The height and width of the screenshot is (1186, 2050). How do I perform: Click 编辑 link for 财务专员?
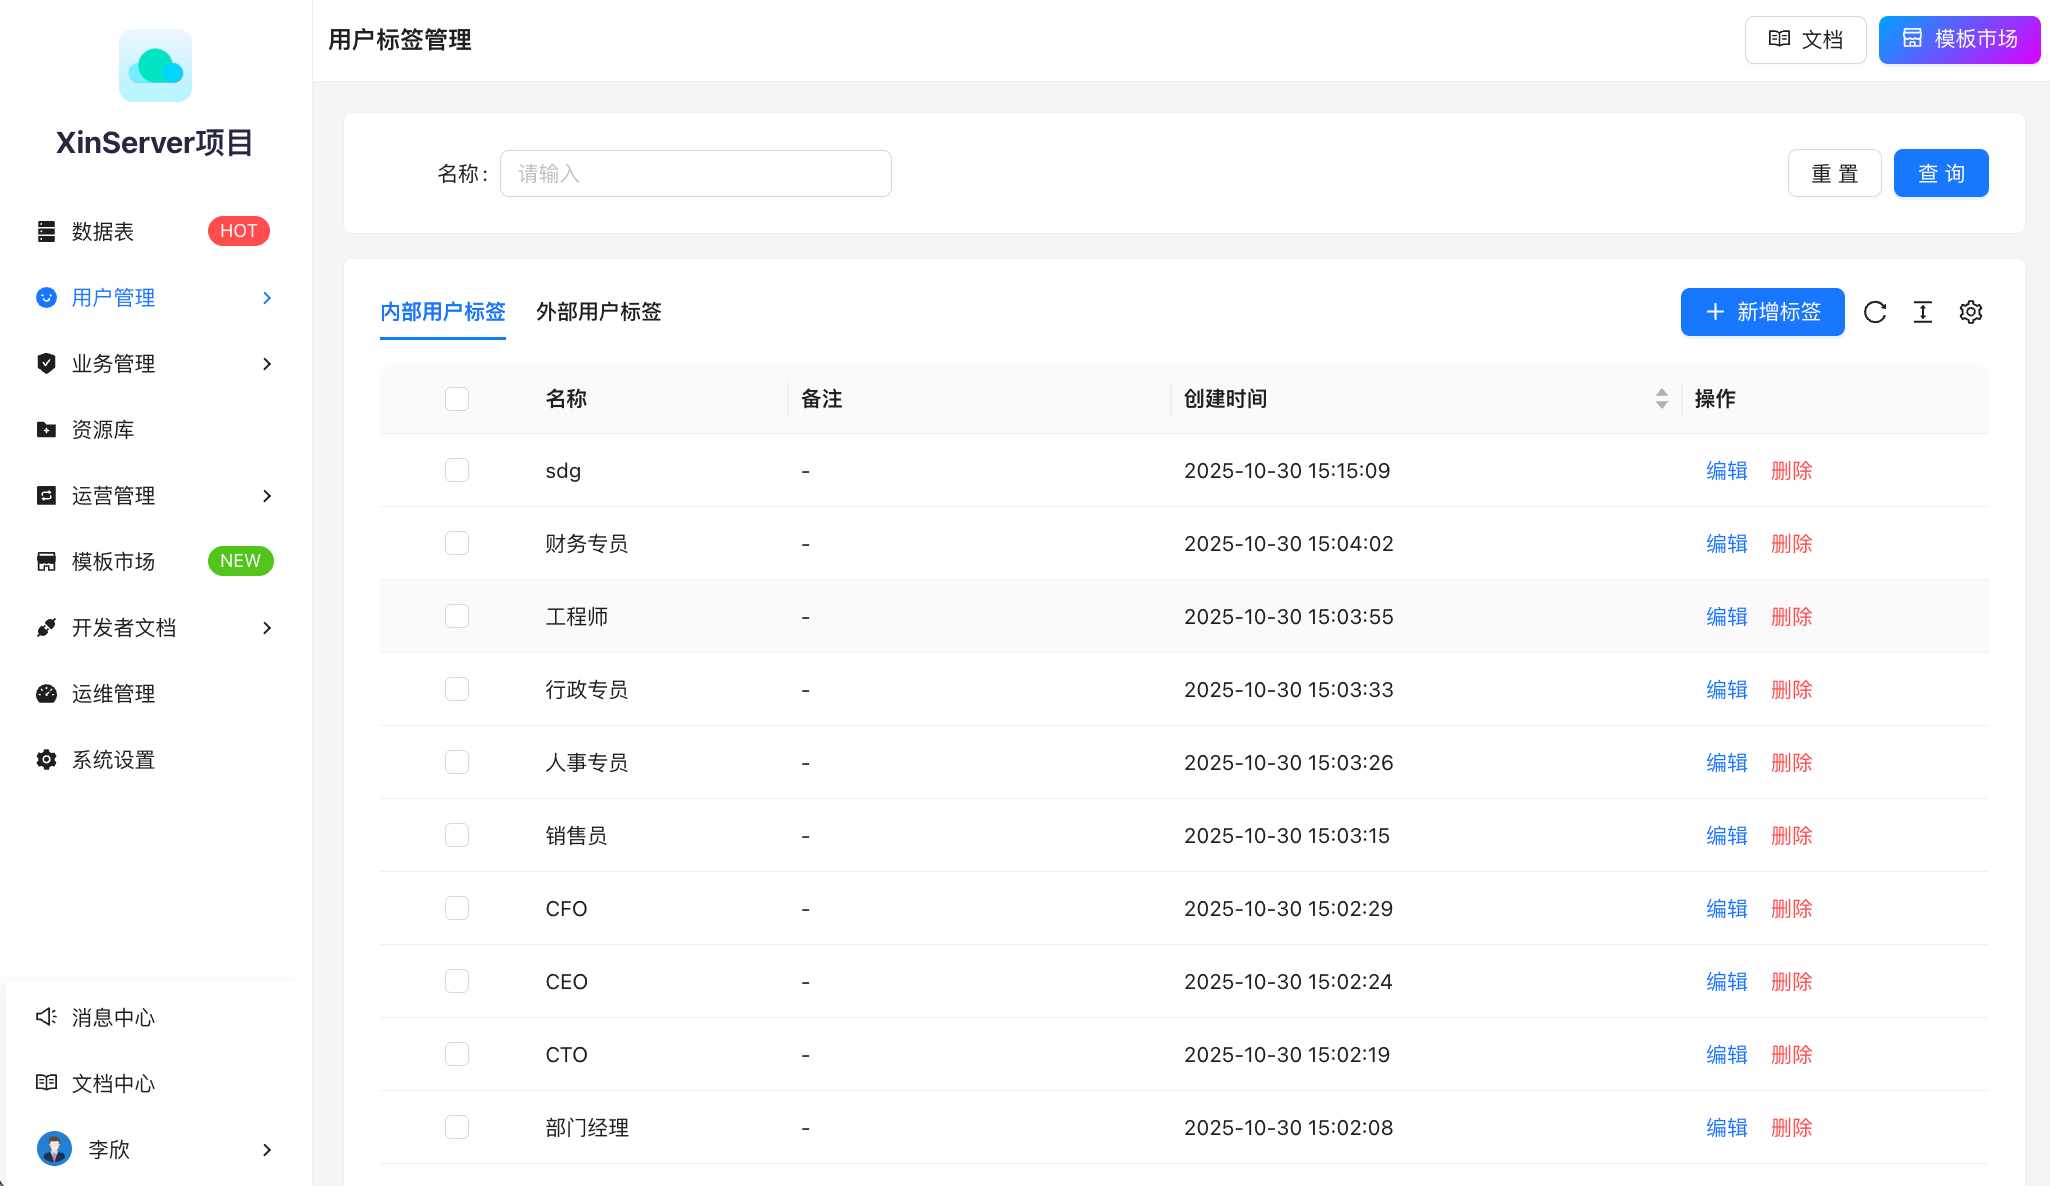pos(1726,543)
